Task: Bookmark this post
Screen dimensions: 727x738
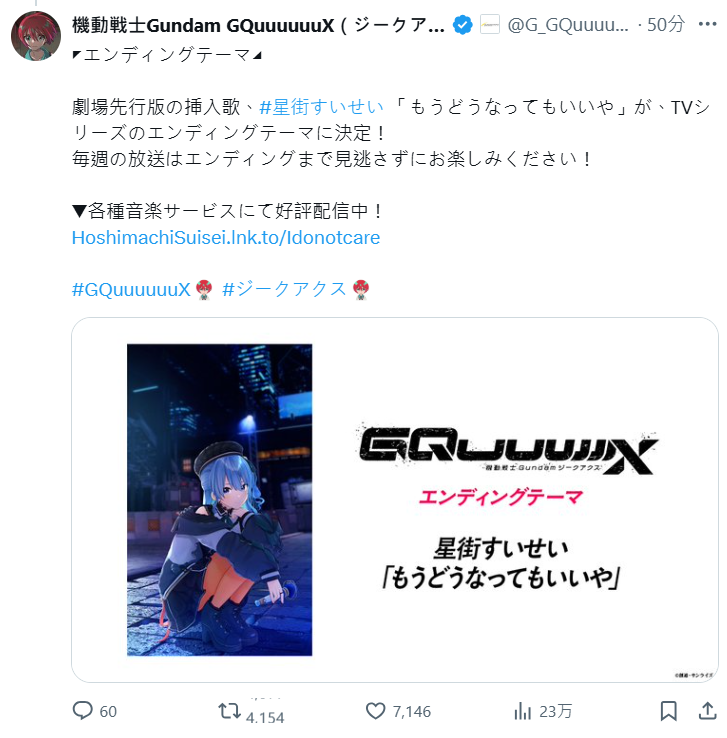Action: coord(668,711)
